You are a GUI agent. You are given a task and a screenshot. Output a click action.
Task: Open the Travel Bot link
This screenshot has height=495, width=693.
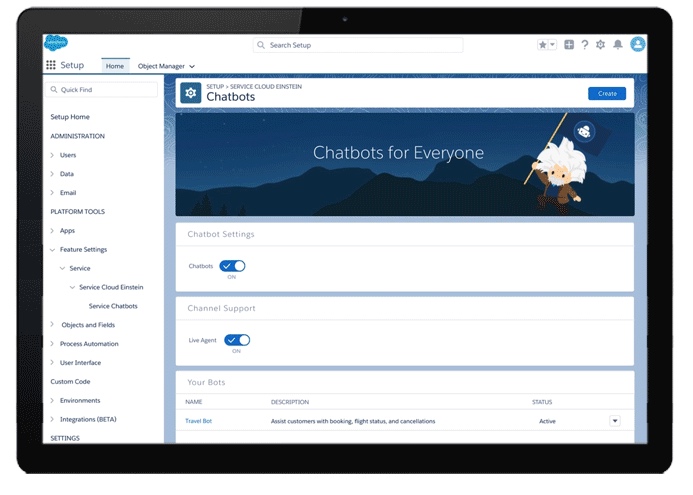198,421
